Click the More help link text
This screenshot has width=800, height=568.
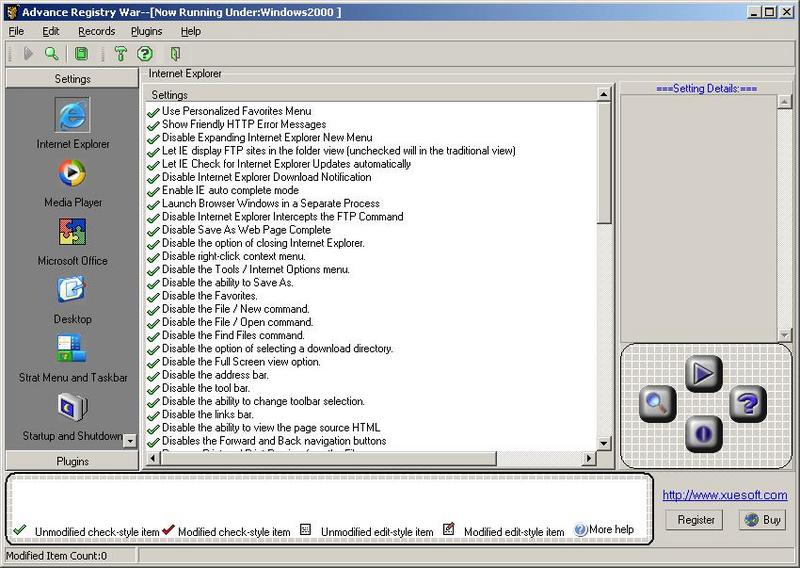coord(611,530)
